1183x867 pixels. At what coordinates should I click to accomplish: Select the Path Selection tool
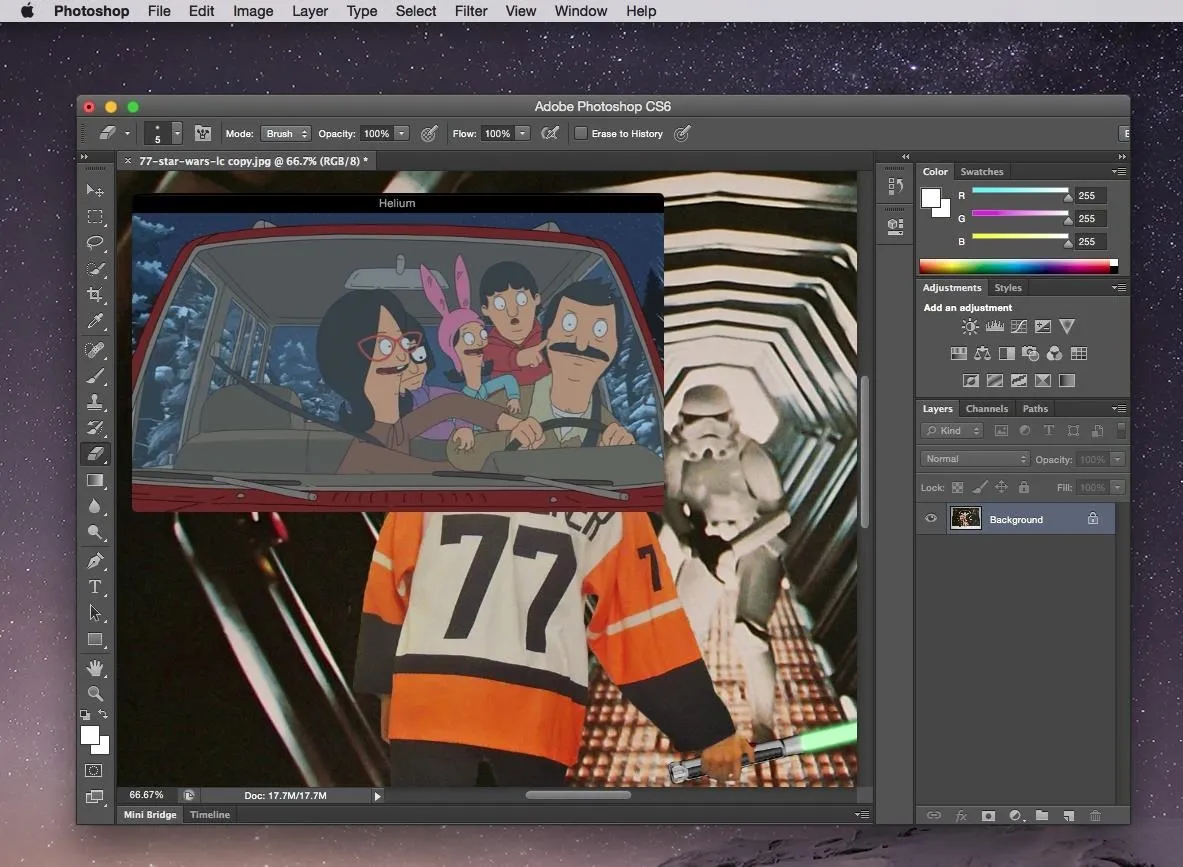(x=95, y=613)
